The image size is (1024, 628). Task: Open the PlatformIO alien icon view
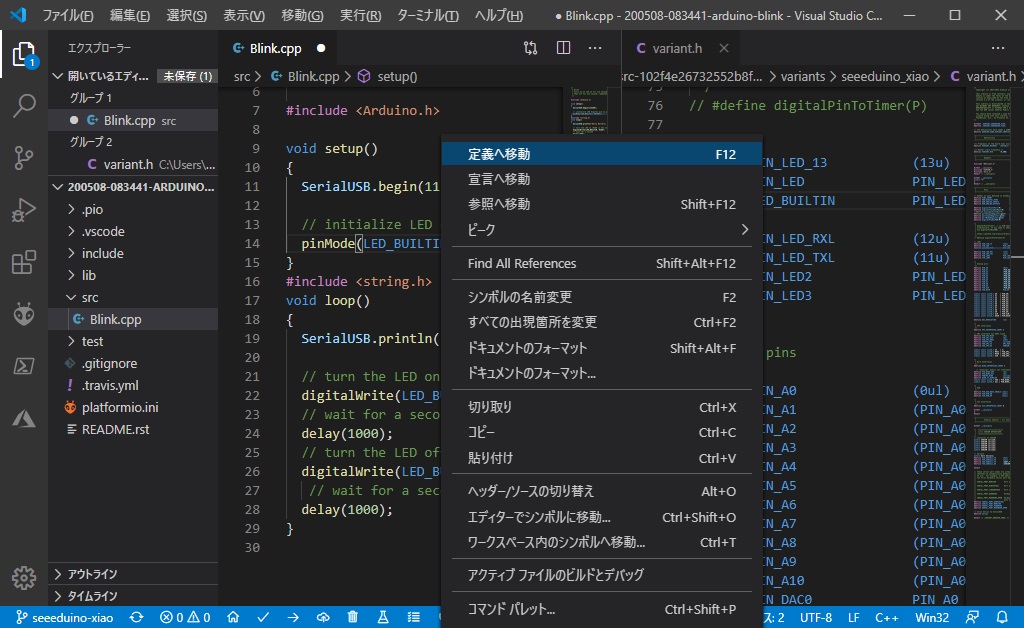click(24, 314)
